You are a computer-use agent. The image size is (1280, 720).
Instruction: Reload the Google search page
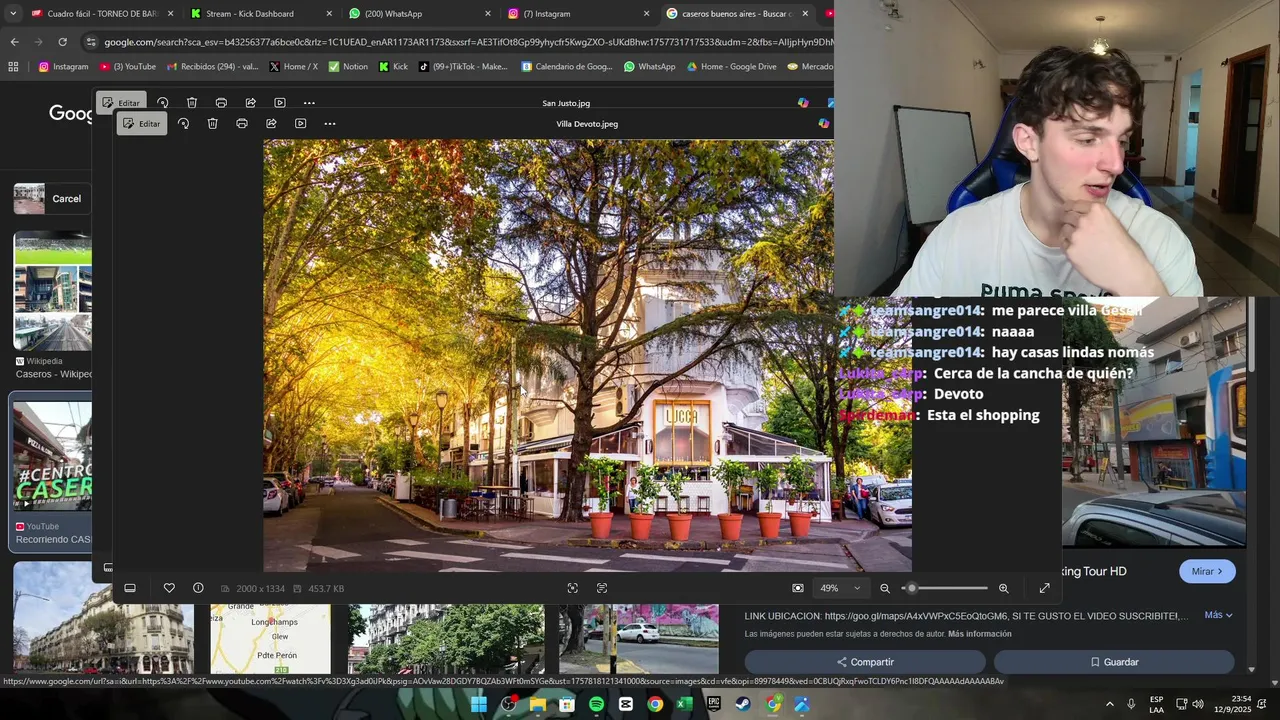[x=62, y=42]
